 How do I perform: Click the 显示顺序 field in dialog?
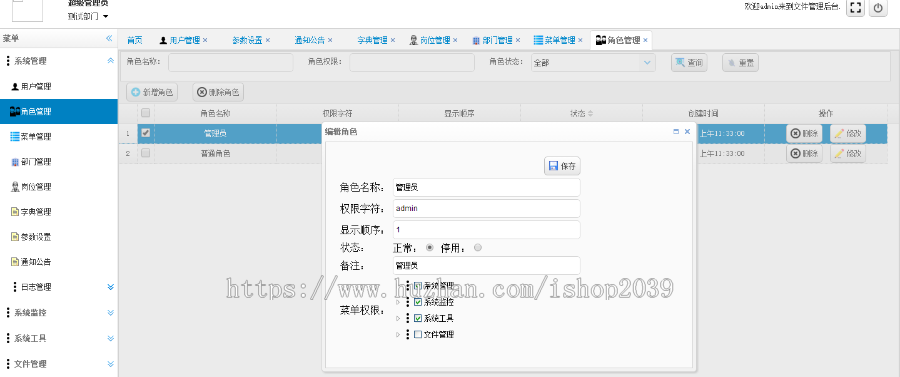point(487,230)
